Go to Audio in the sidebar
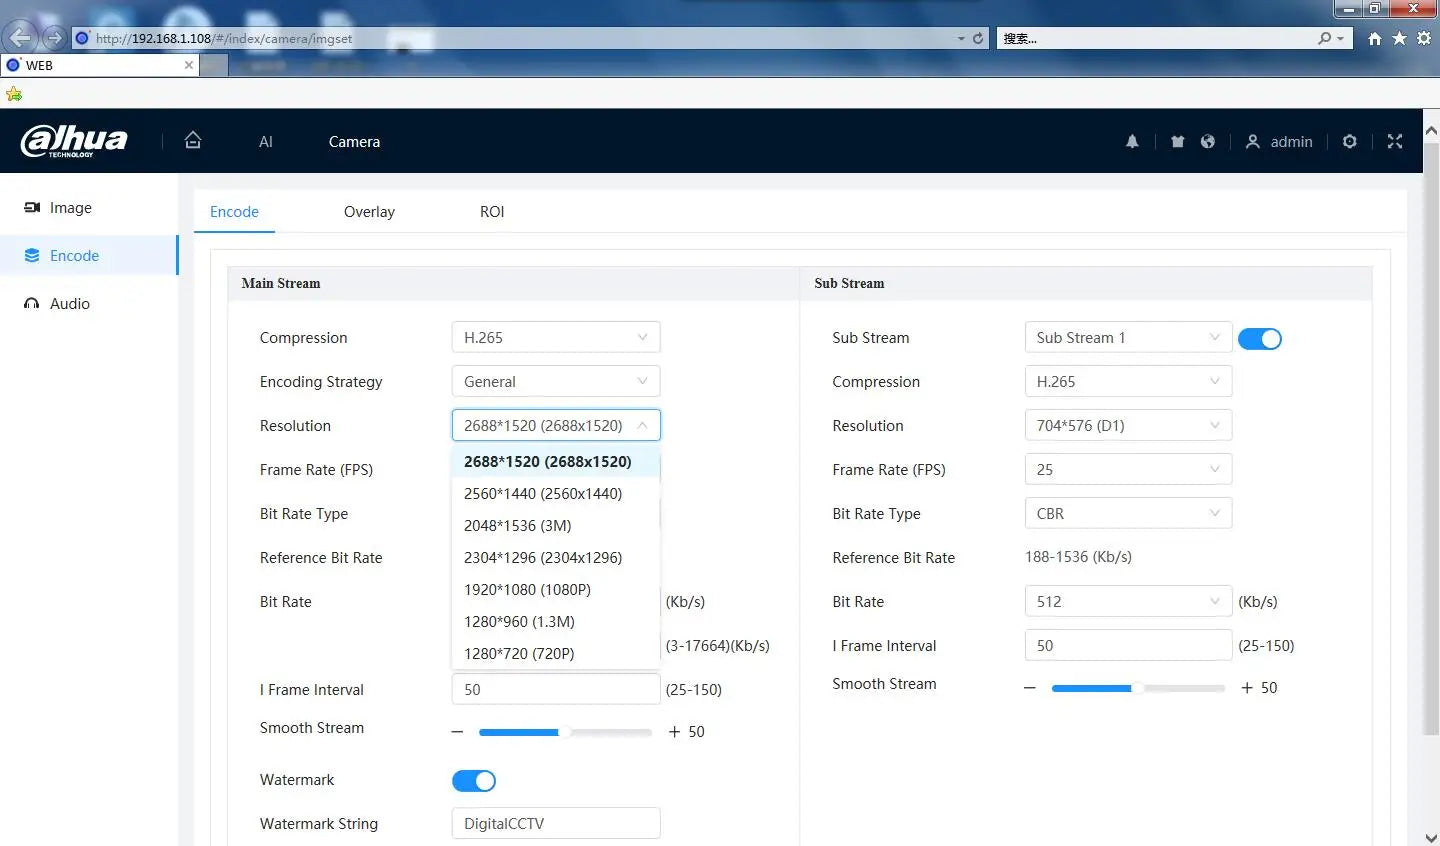 point(70,304)
